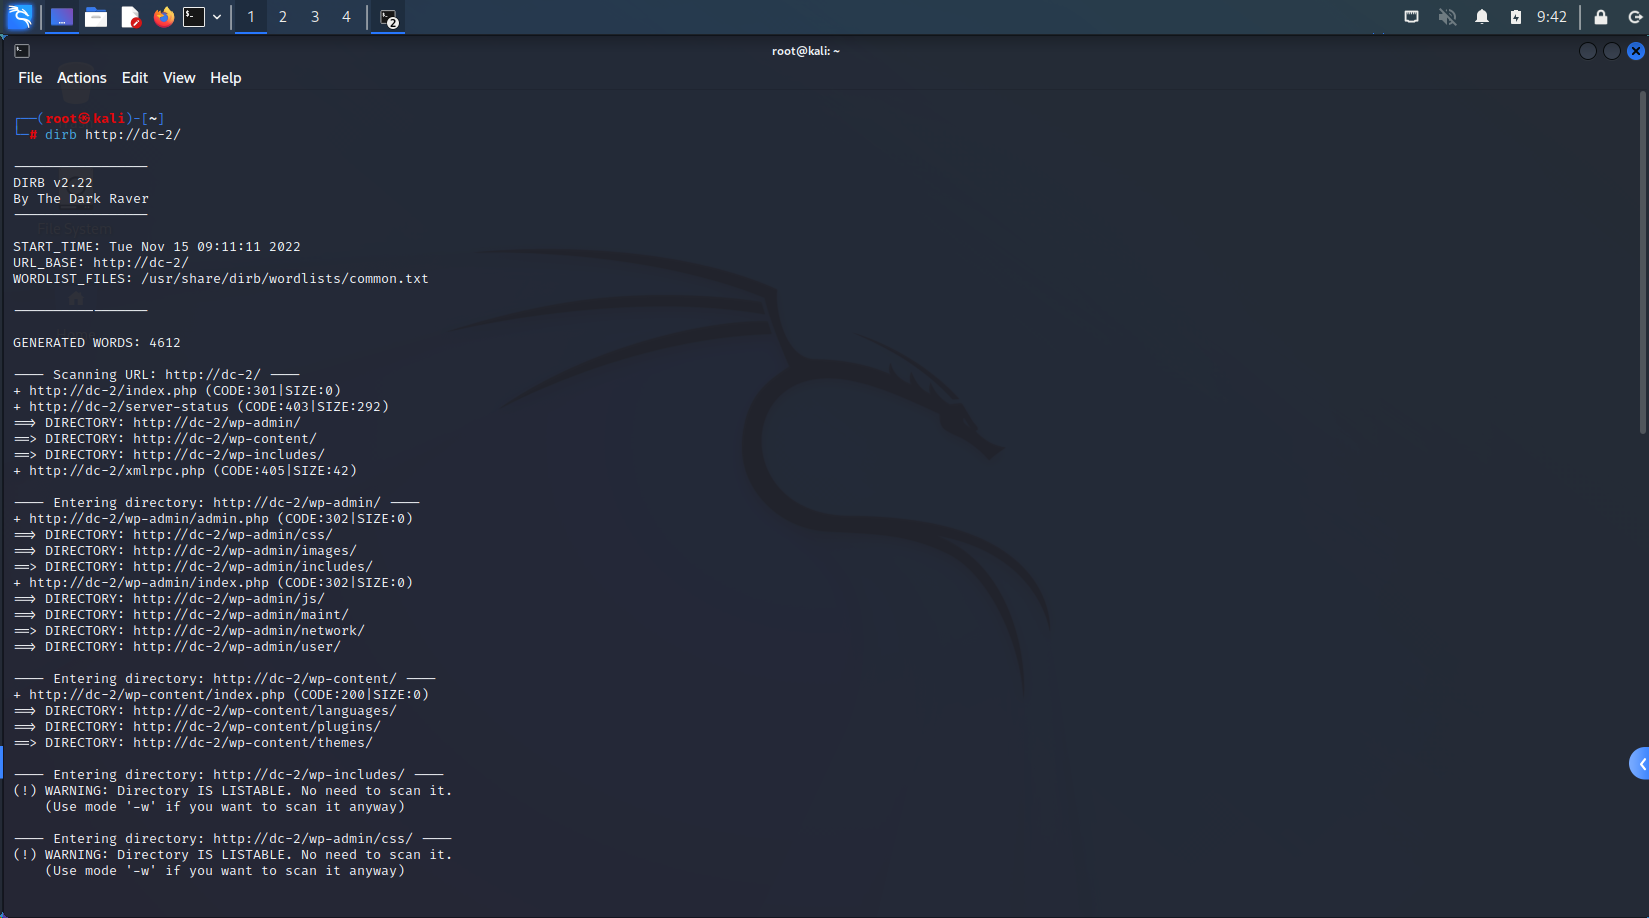Click 'http://dc-2/wp-content/themes/' directory line

pos(193,743)
